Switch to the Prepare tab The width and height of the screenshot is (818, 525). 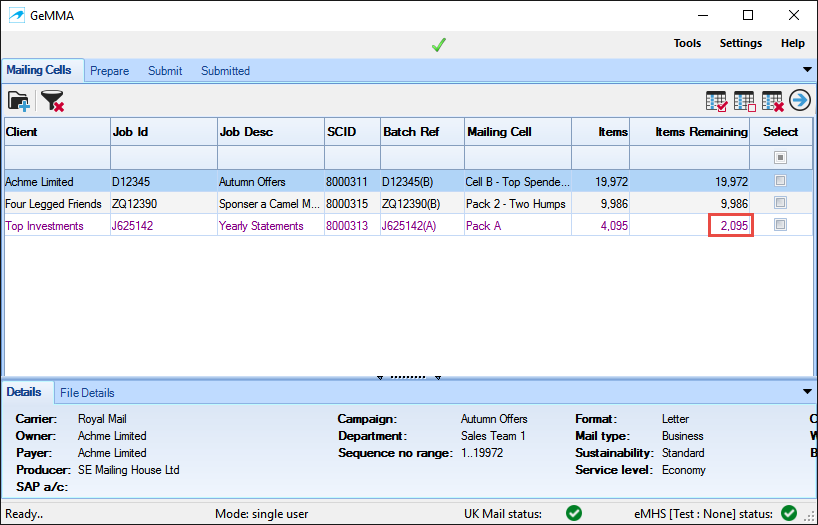coord(110,71)
